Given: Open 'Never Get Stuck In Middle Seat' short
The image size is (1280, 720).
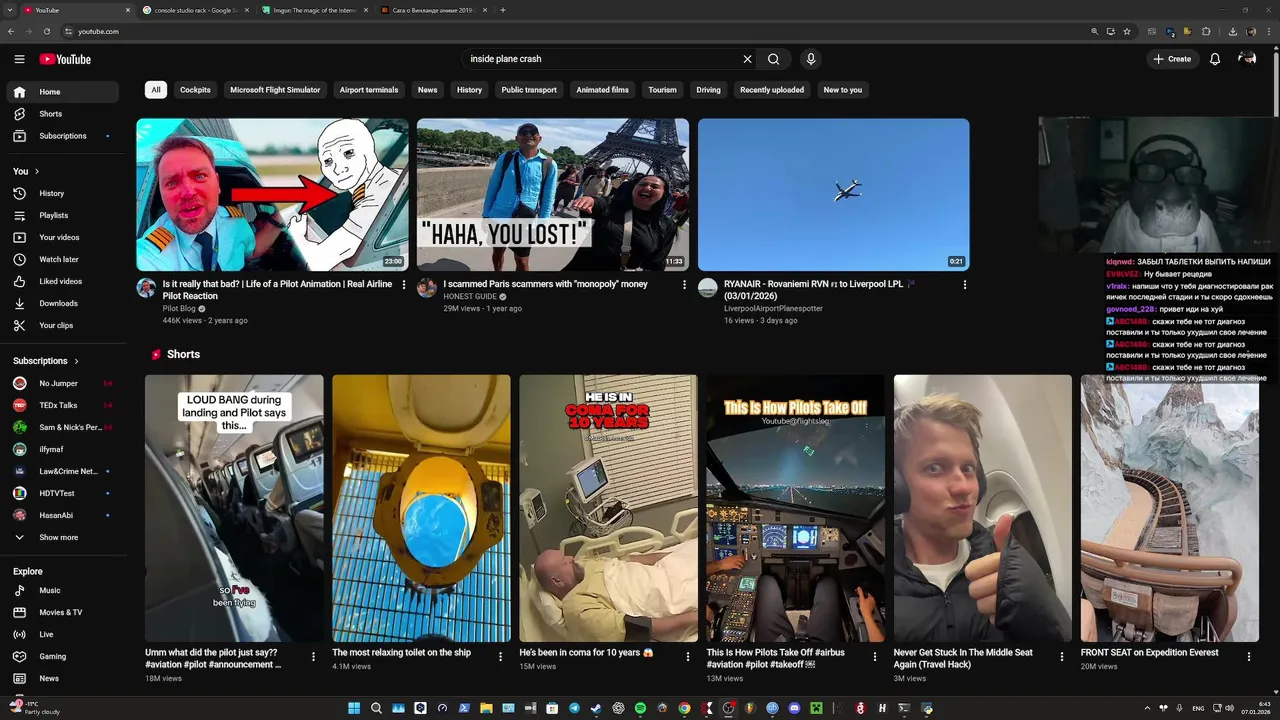Looking at the screenshot, I should click(x=982, y=508).
